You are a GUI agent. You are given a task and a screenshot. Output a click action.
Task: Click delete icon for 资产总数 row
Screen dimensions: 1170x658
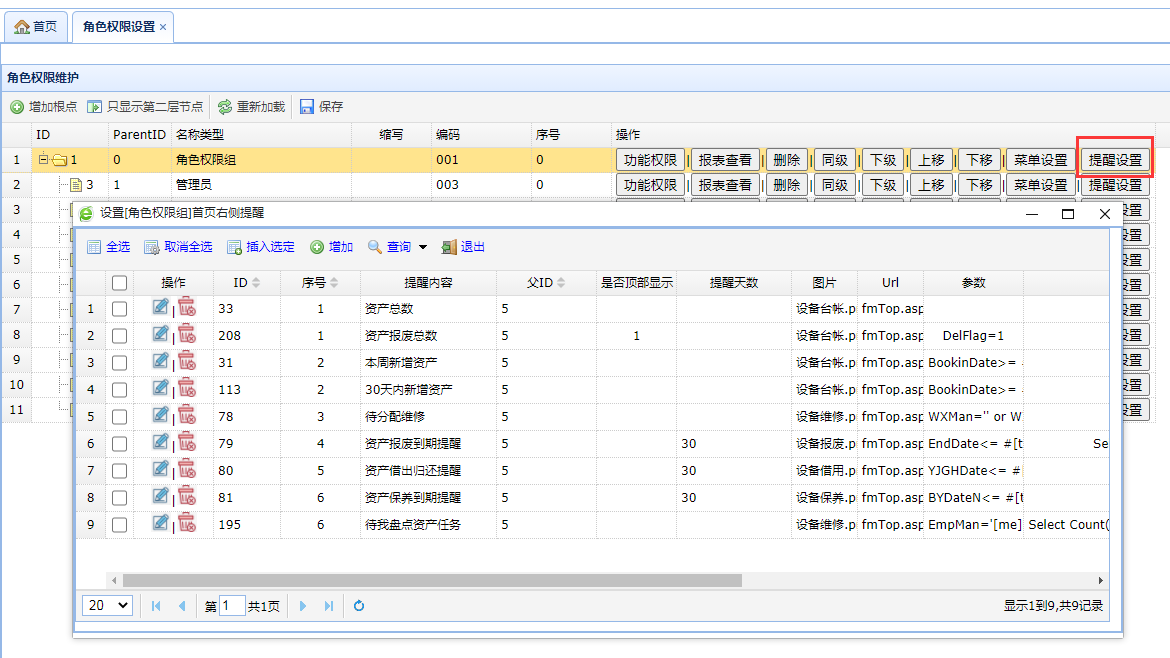coord(187,307)
